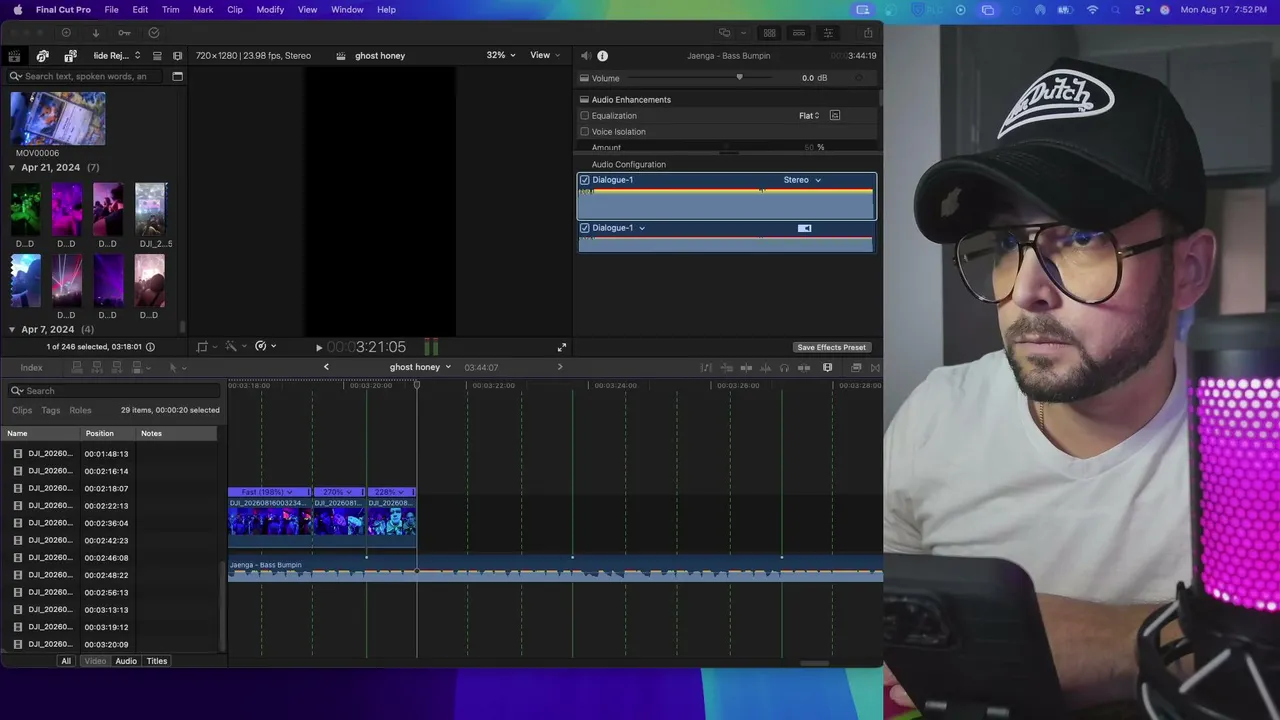The width and height of the screenshot is (1280, 720).
Task: Go forward in timeline history arrow
Action: (x=559, y=367)
